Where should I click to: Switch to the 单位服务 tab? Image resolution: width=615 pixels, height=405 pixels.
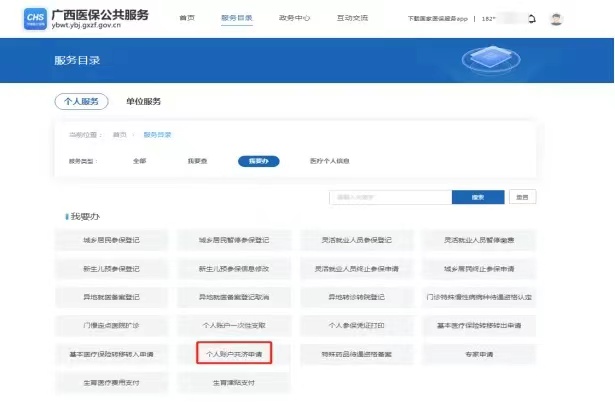tap(143, 101)
